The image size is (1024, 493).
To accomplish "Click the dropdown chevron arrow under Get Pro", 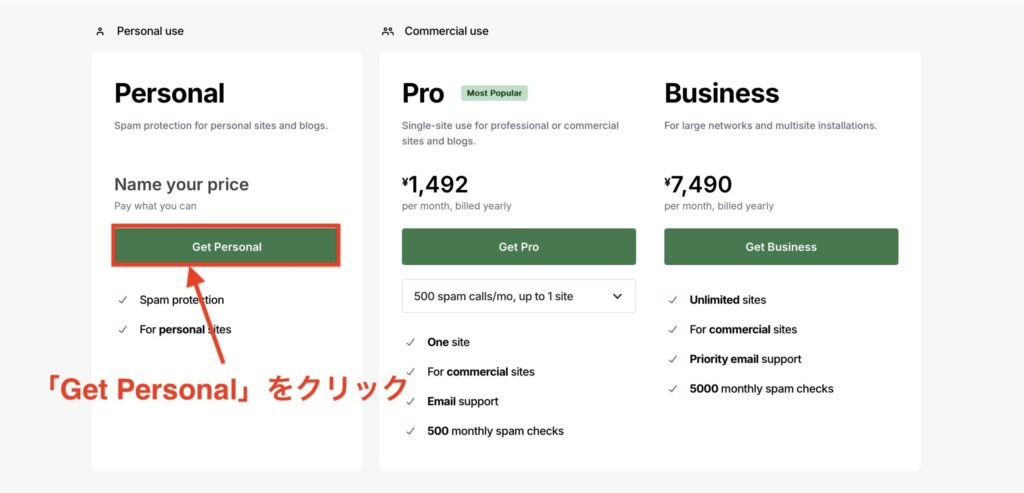I will 617,296.
